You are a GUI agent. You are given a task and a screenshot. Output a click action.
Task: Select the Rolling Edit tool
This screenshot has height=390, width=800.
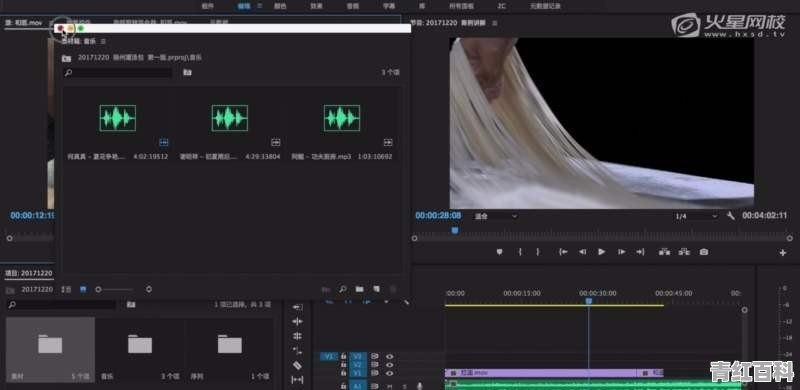[x=297, y=336]
